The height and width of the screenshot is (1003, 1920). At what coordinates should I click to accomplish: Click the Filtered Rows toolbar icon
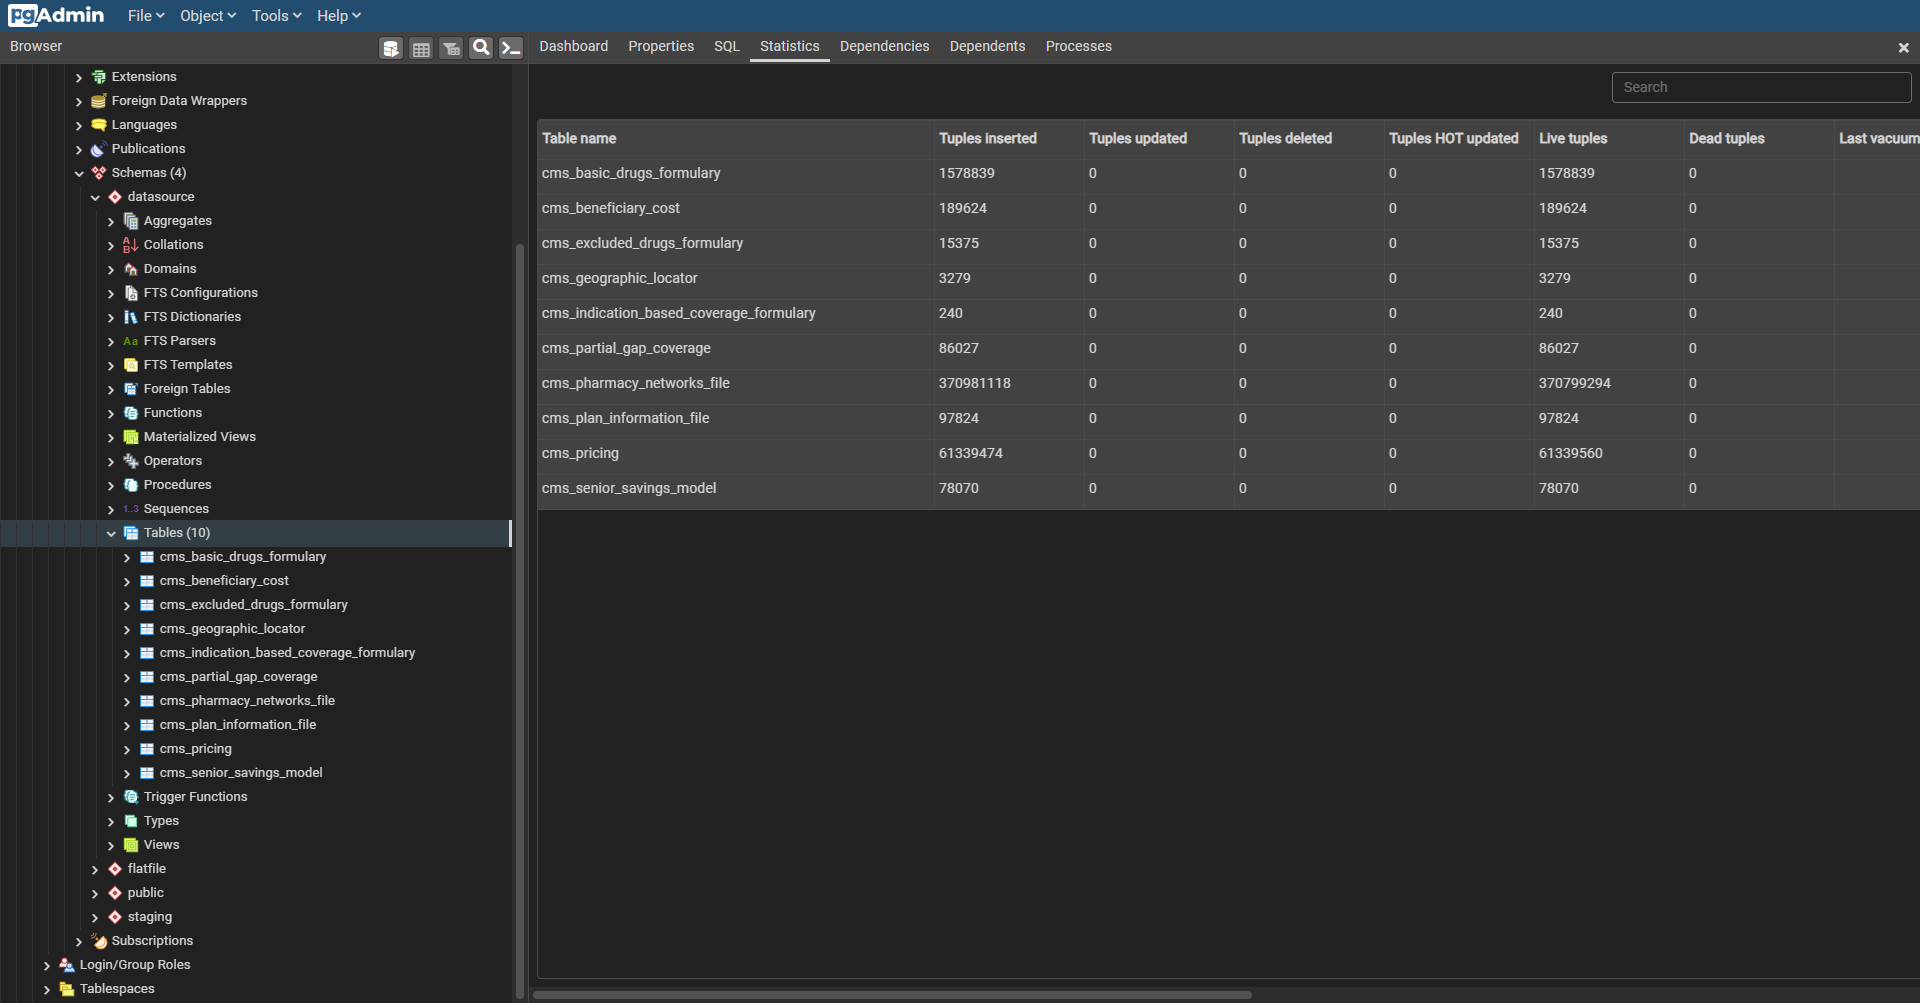point(451,48)
